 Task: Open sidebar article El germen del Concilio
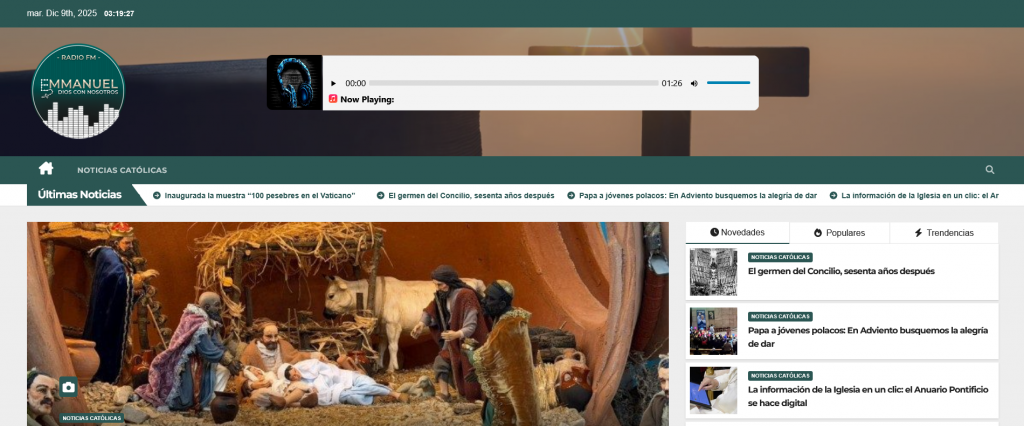840,271
